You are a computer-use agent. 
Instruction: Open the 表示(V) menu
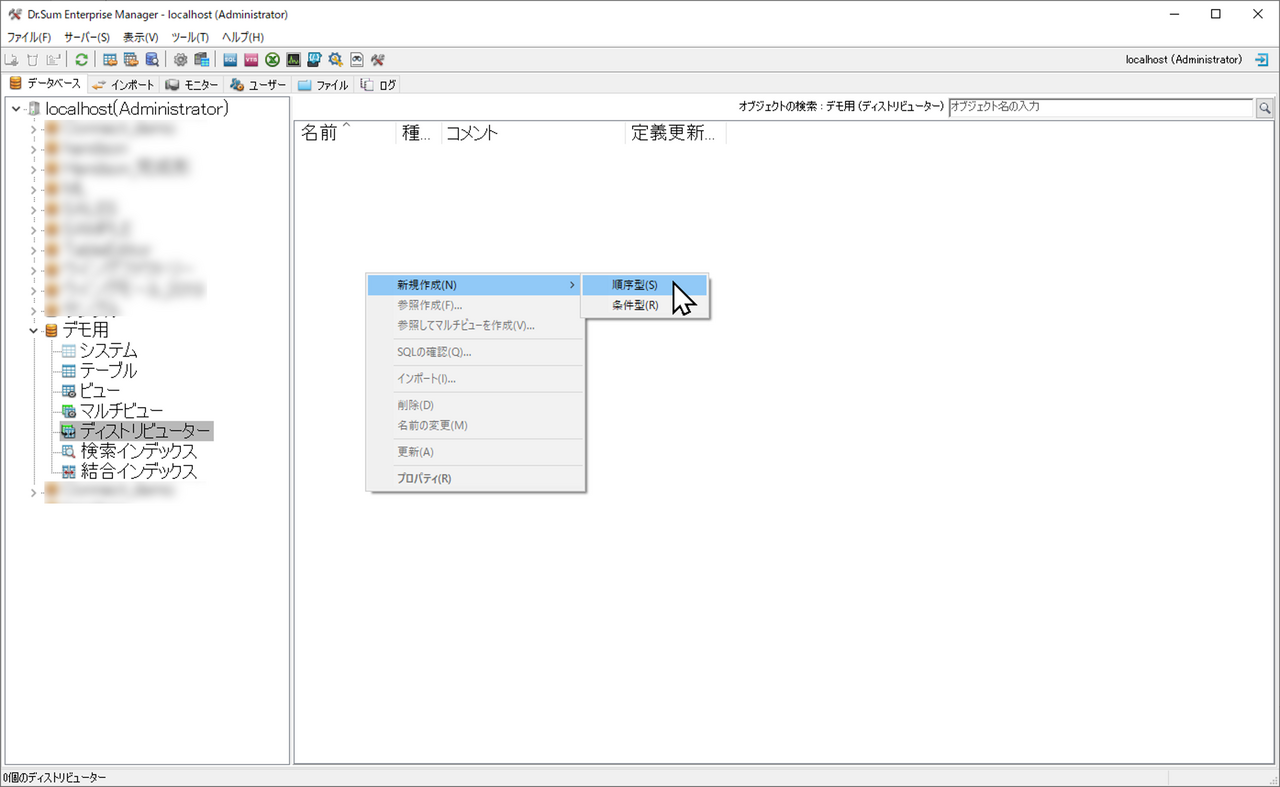pos(141,37)
